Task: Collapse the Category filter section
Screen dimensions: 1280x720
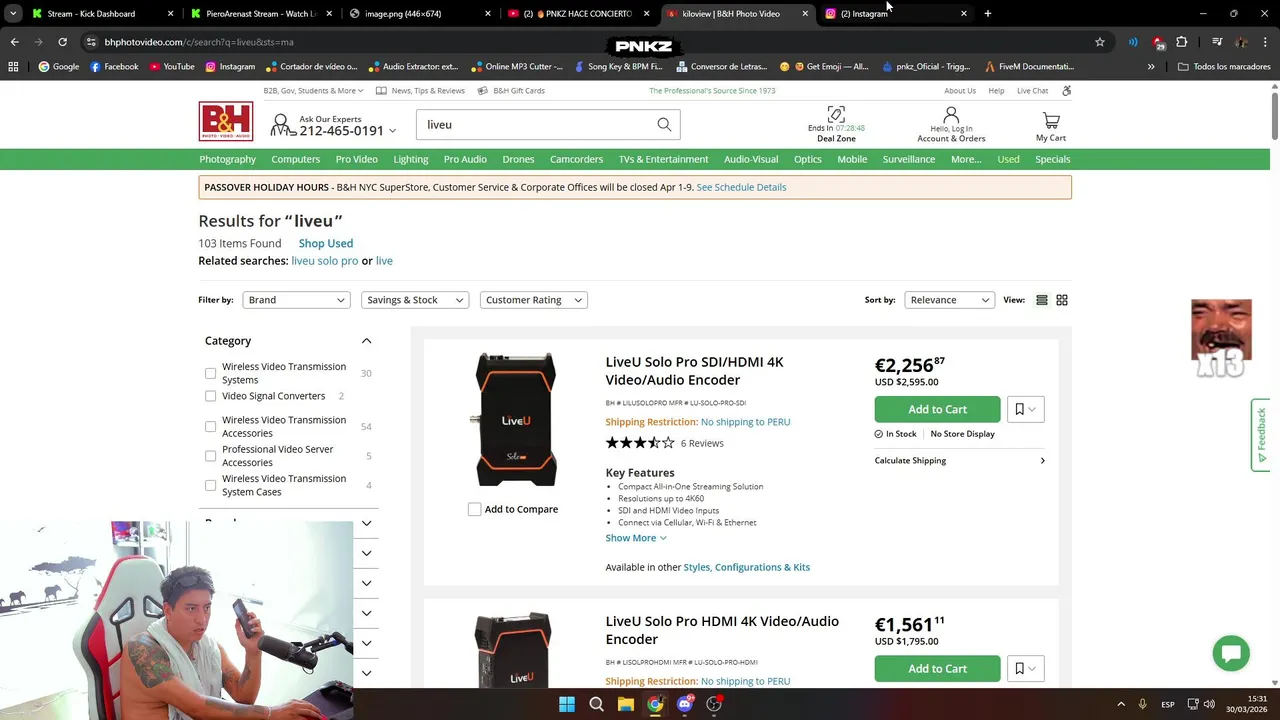Action: tap(366, 341)
